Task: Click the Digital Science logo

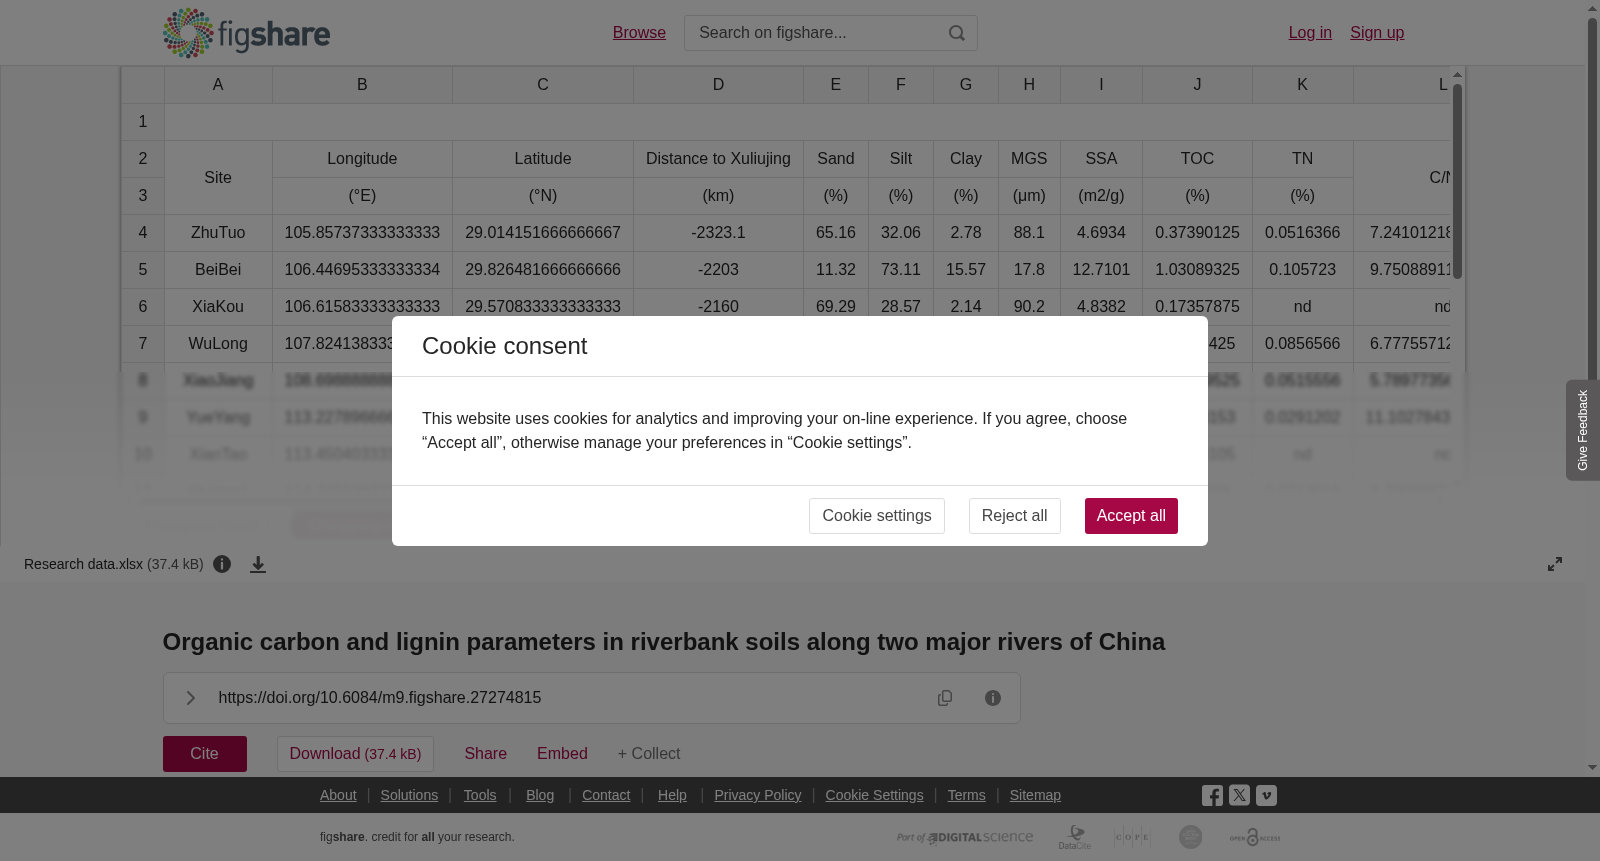Action: point(965,837)
